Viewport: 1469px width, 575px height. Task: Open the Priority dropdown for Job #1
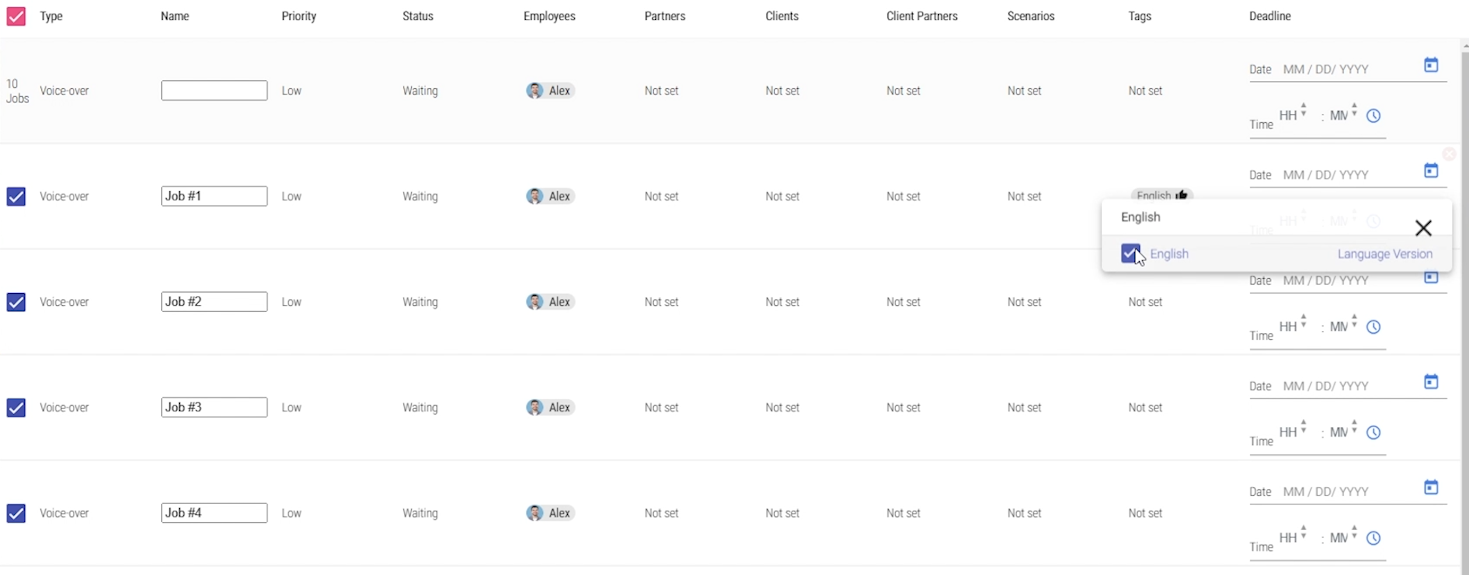[292, 197]
